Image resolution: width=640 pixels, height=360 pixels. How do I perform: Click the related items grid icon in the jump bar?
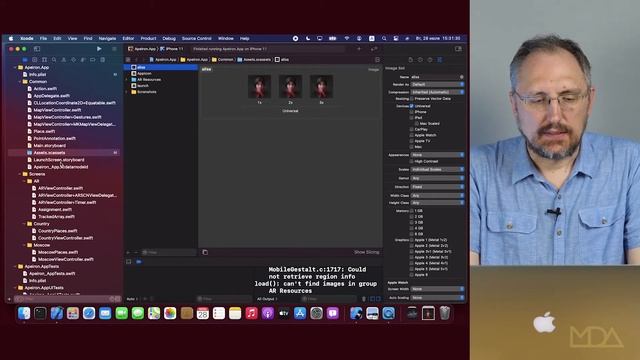pos(128,60)
